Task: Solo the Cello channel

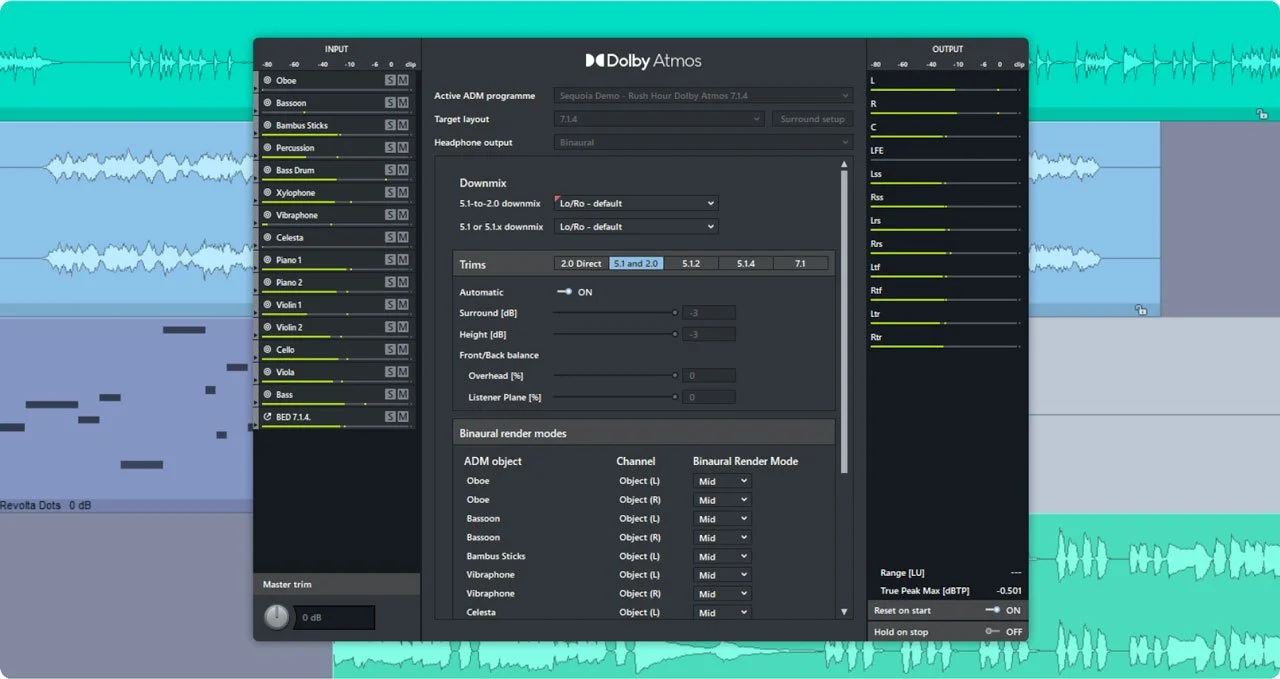Action: coord(390,350)
